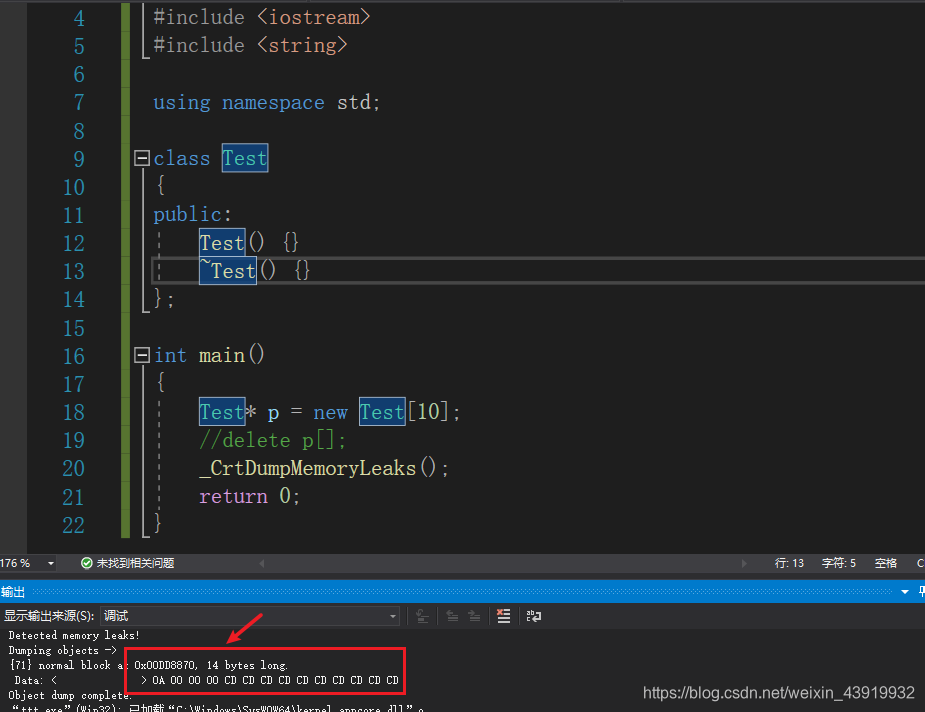Click the main function name on line 16
The height and width of the screenshot is (712, 925).
[x=222, y=356]
